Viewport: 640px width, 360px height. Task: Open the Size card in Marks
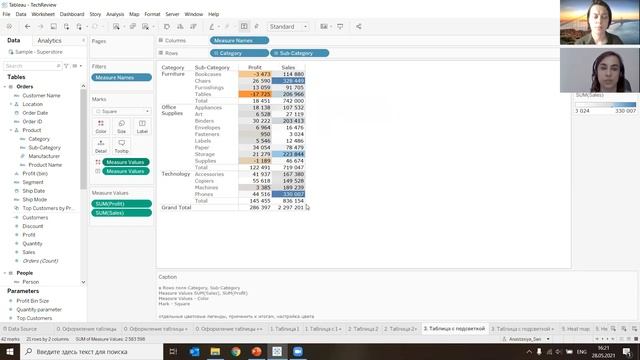[122, 127]
